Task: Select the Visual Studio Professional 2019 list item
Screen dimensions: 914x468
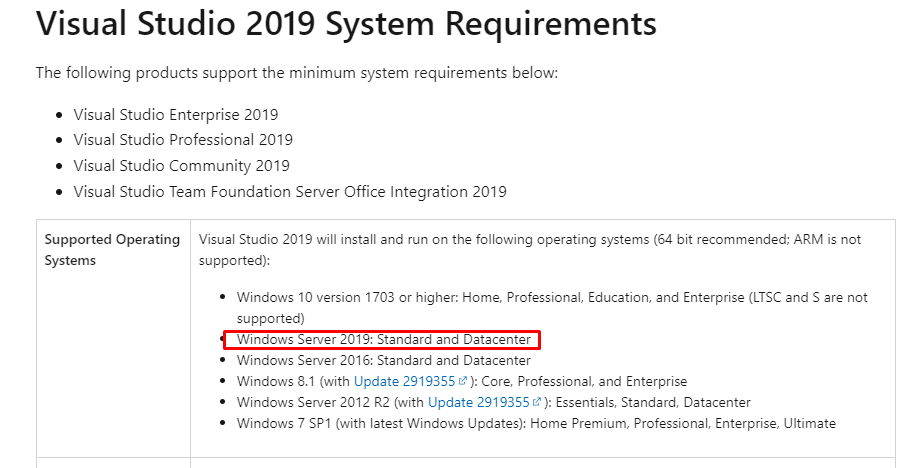Action: pyautogui.click(x=183, y=140)
